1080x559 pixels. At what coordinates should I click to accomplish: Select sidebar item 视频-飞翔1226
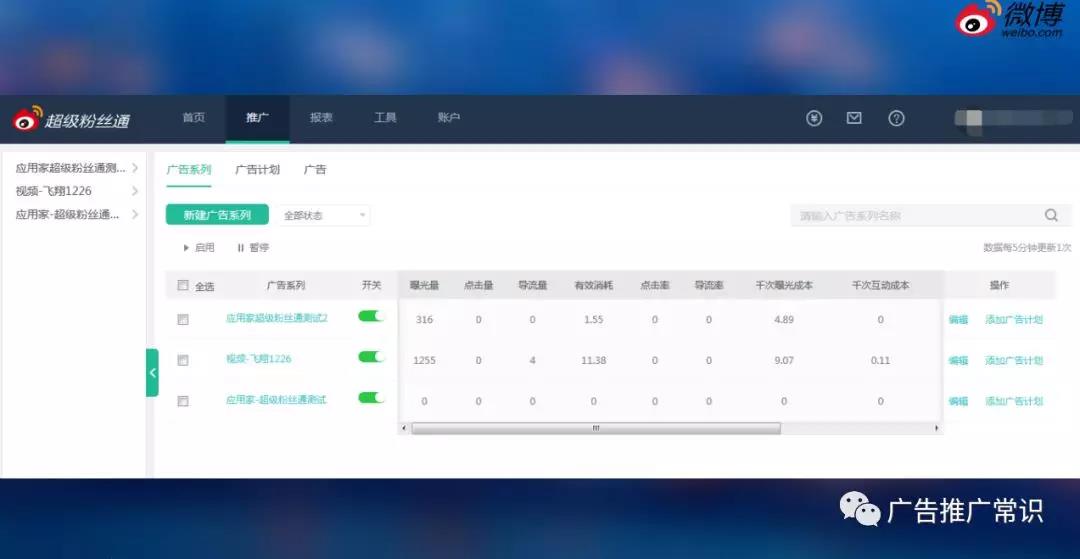(x=54, y=191)
